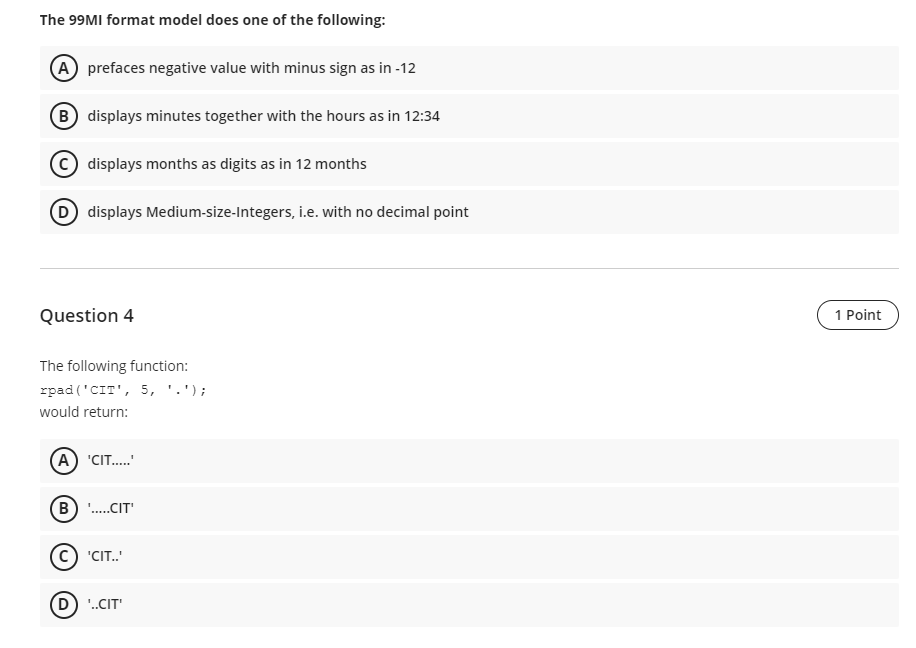Select option C about months as digits
The height and width of the screenshot is (648, 916).
click(227, 164)
